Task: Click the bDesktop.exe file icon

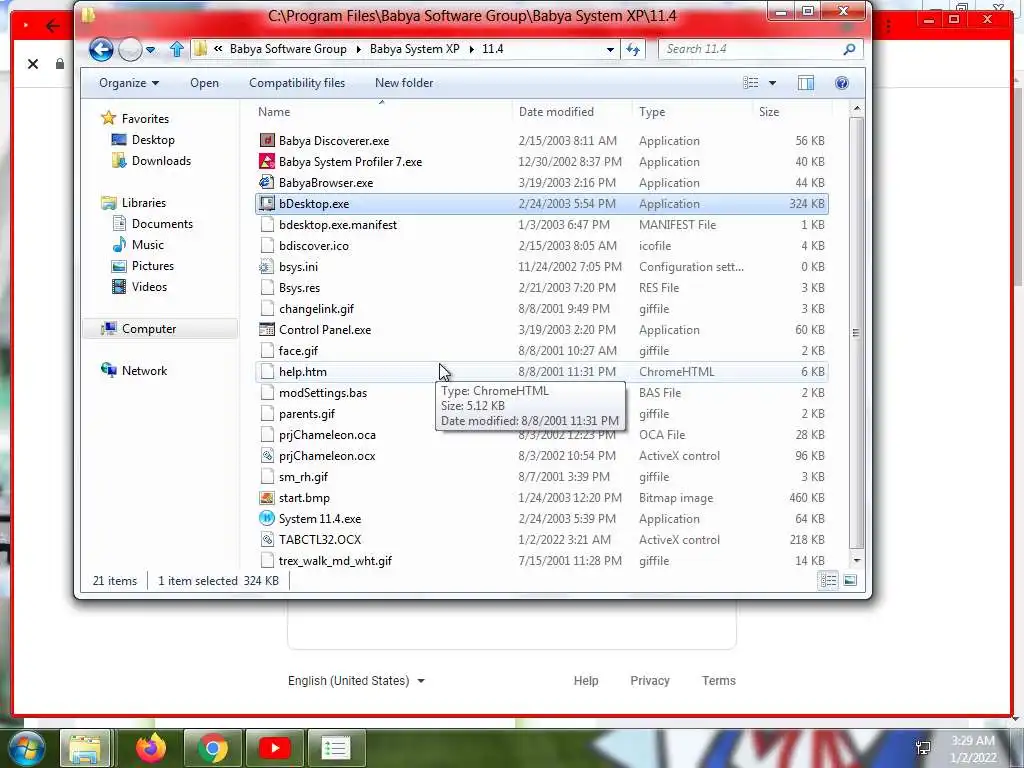Action: [x=266, y=203]
